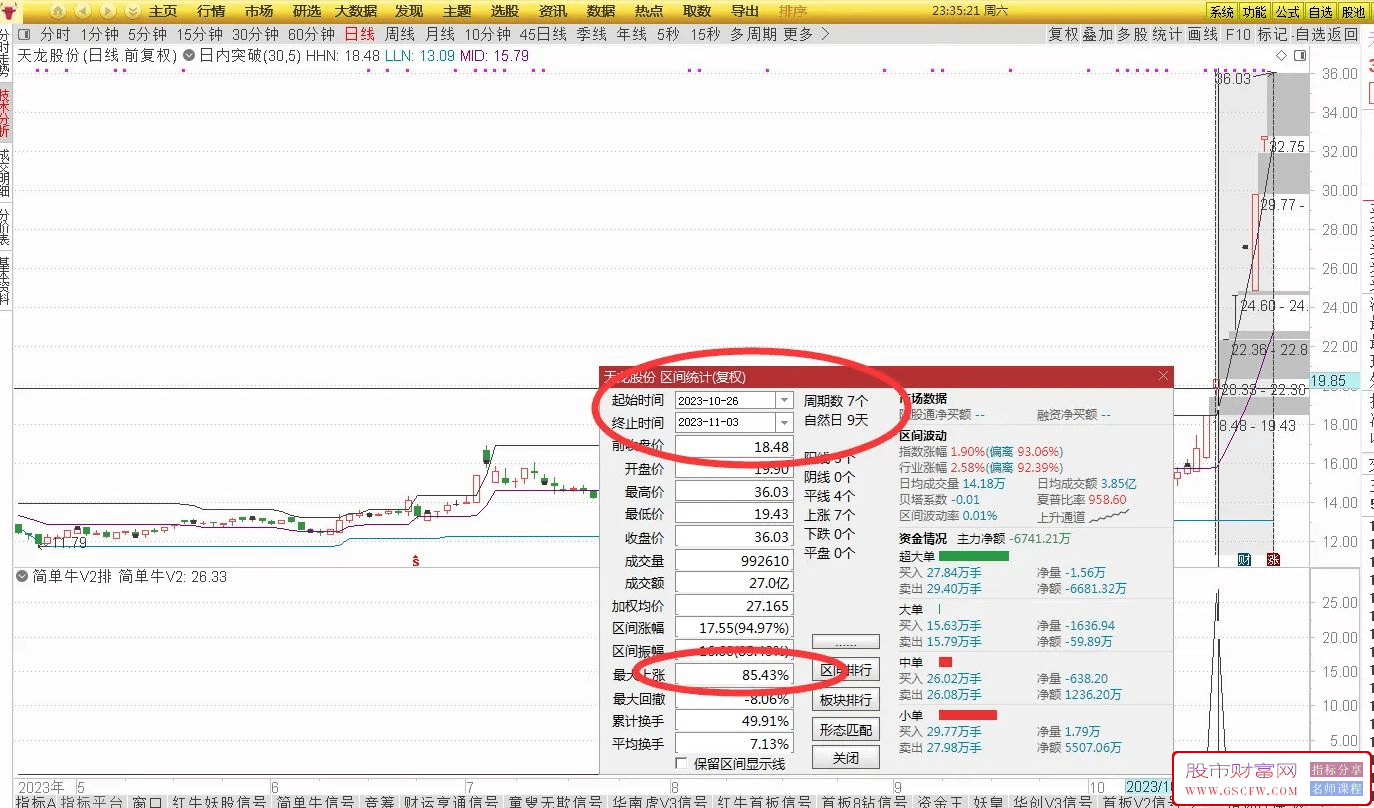
Task: Click the 自选 button top right
Action: [x=1321, y=12]
